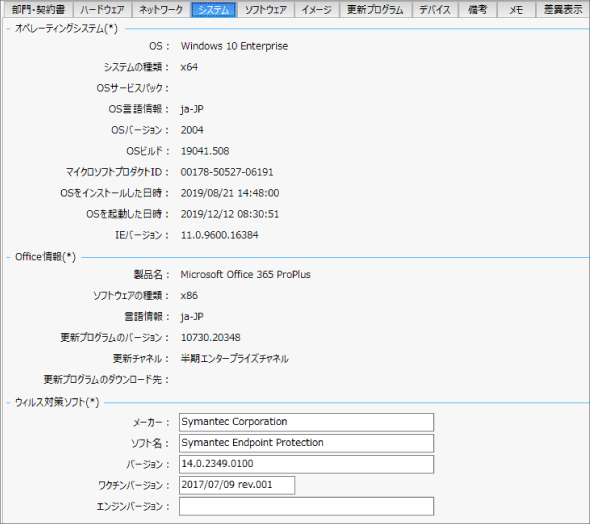Select the IE version 11.0.9600.16384
590x524 pixels.
click(219, 235)
